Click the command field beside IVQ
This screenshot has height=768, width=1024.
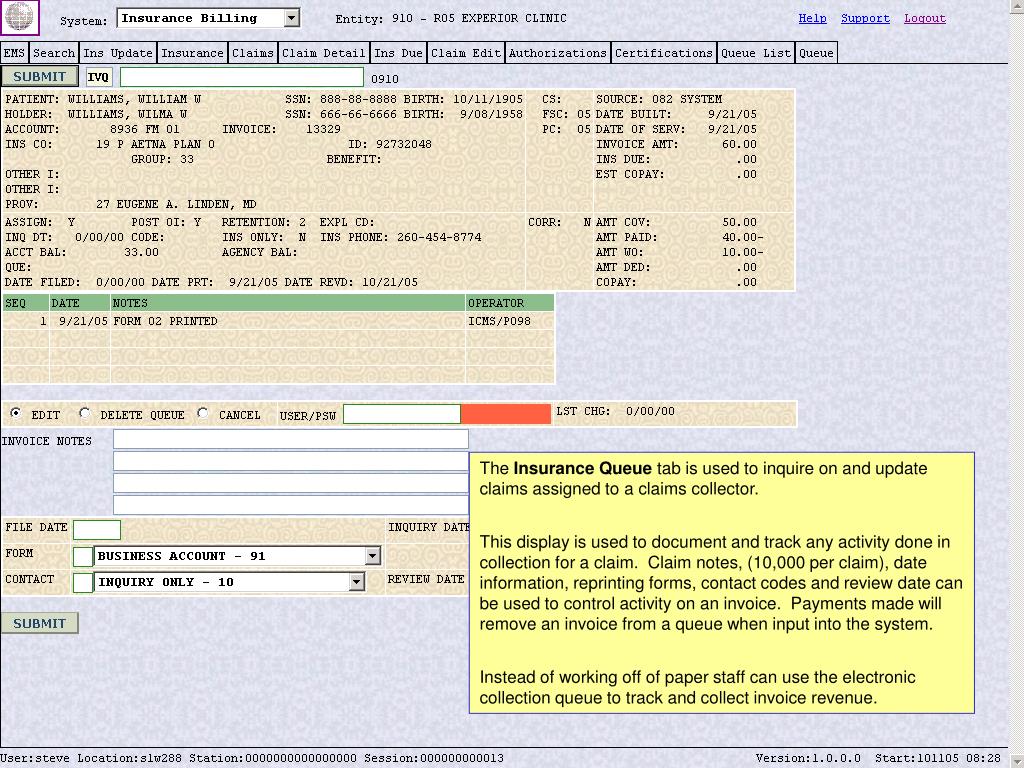coord(242,77)
